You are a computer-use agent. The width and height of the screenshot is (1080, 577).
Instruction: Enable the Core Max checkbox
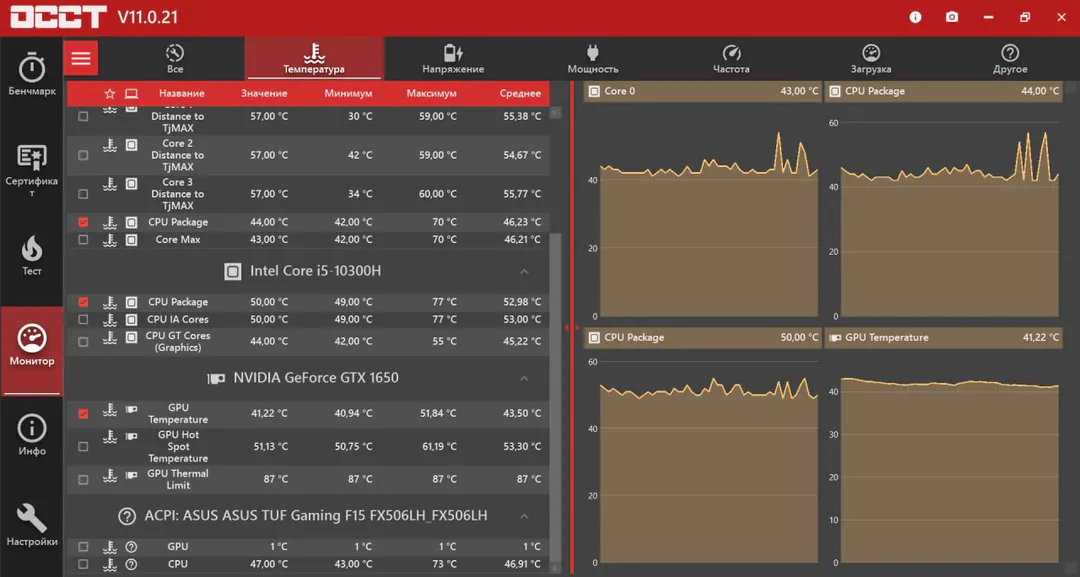tap(83, 240)
